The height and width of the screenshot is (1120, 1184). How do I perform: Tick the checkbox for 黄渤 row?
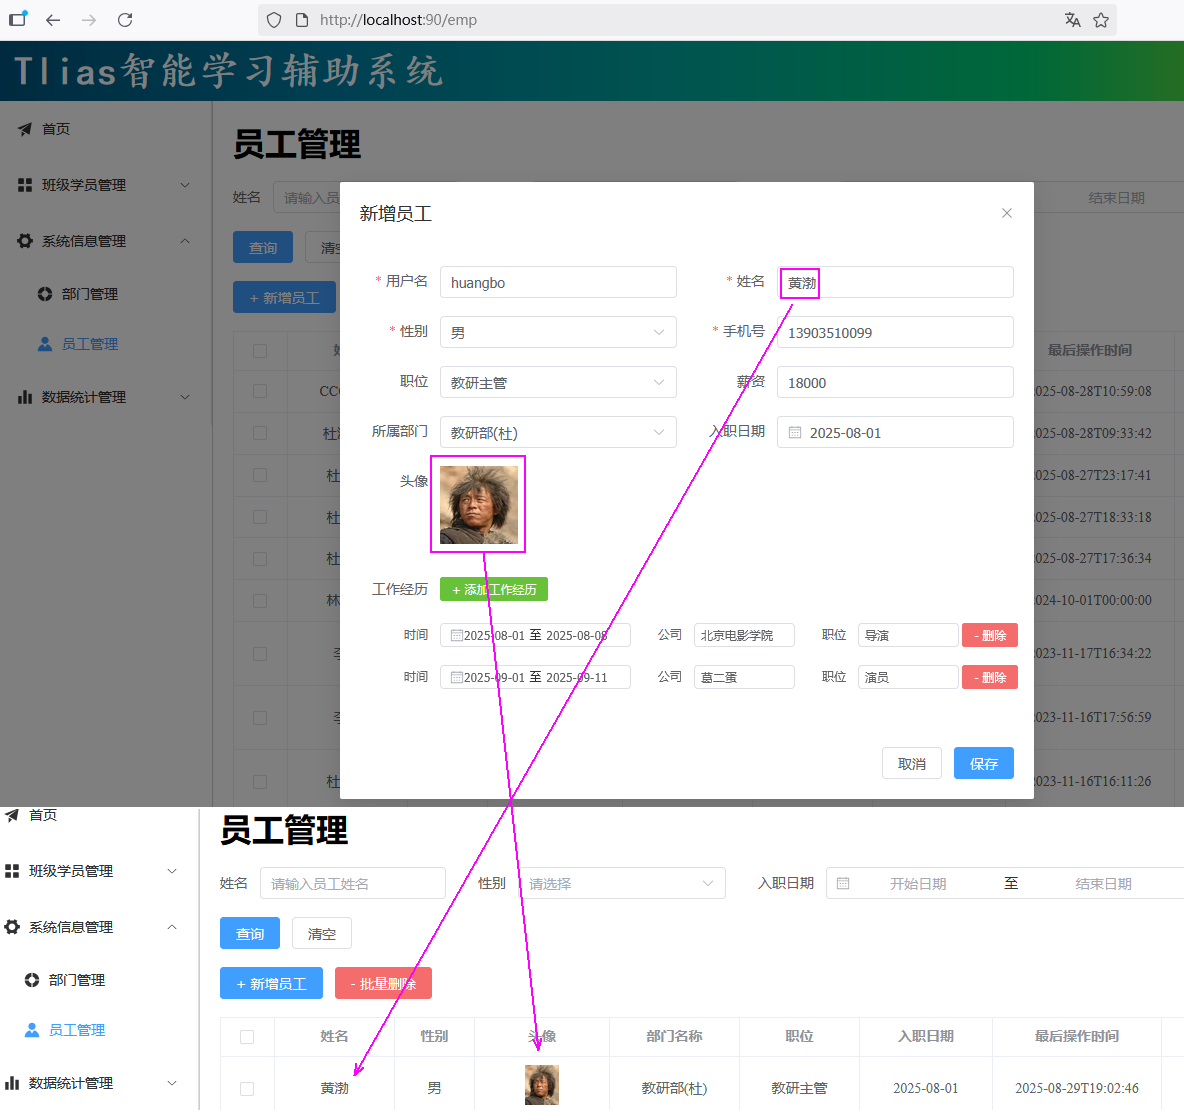coord(247,1088)
